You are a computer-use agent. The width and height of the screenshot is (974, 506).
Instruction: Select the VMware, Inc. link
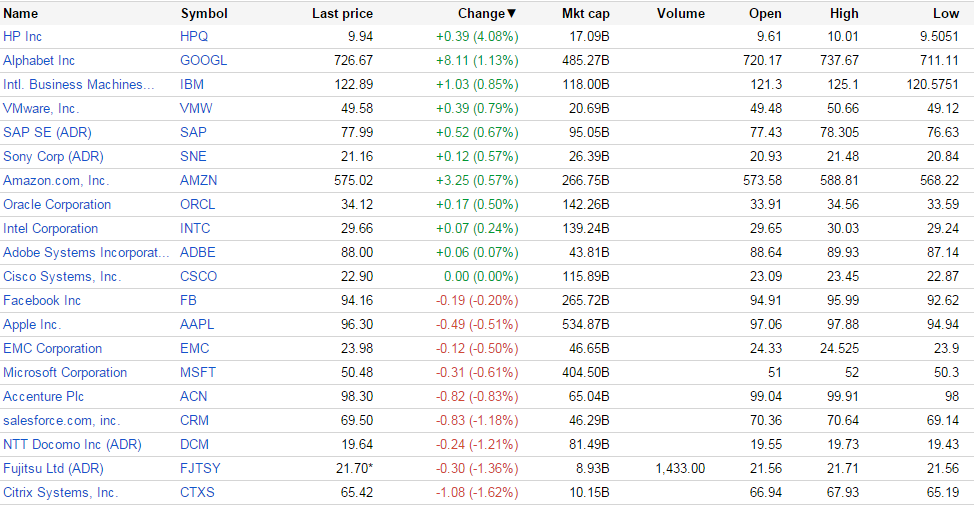click(41, 109)
